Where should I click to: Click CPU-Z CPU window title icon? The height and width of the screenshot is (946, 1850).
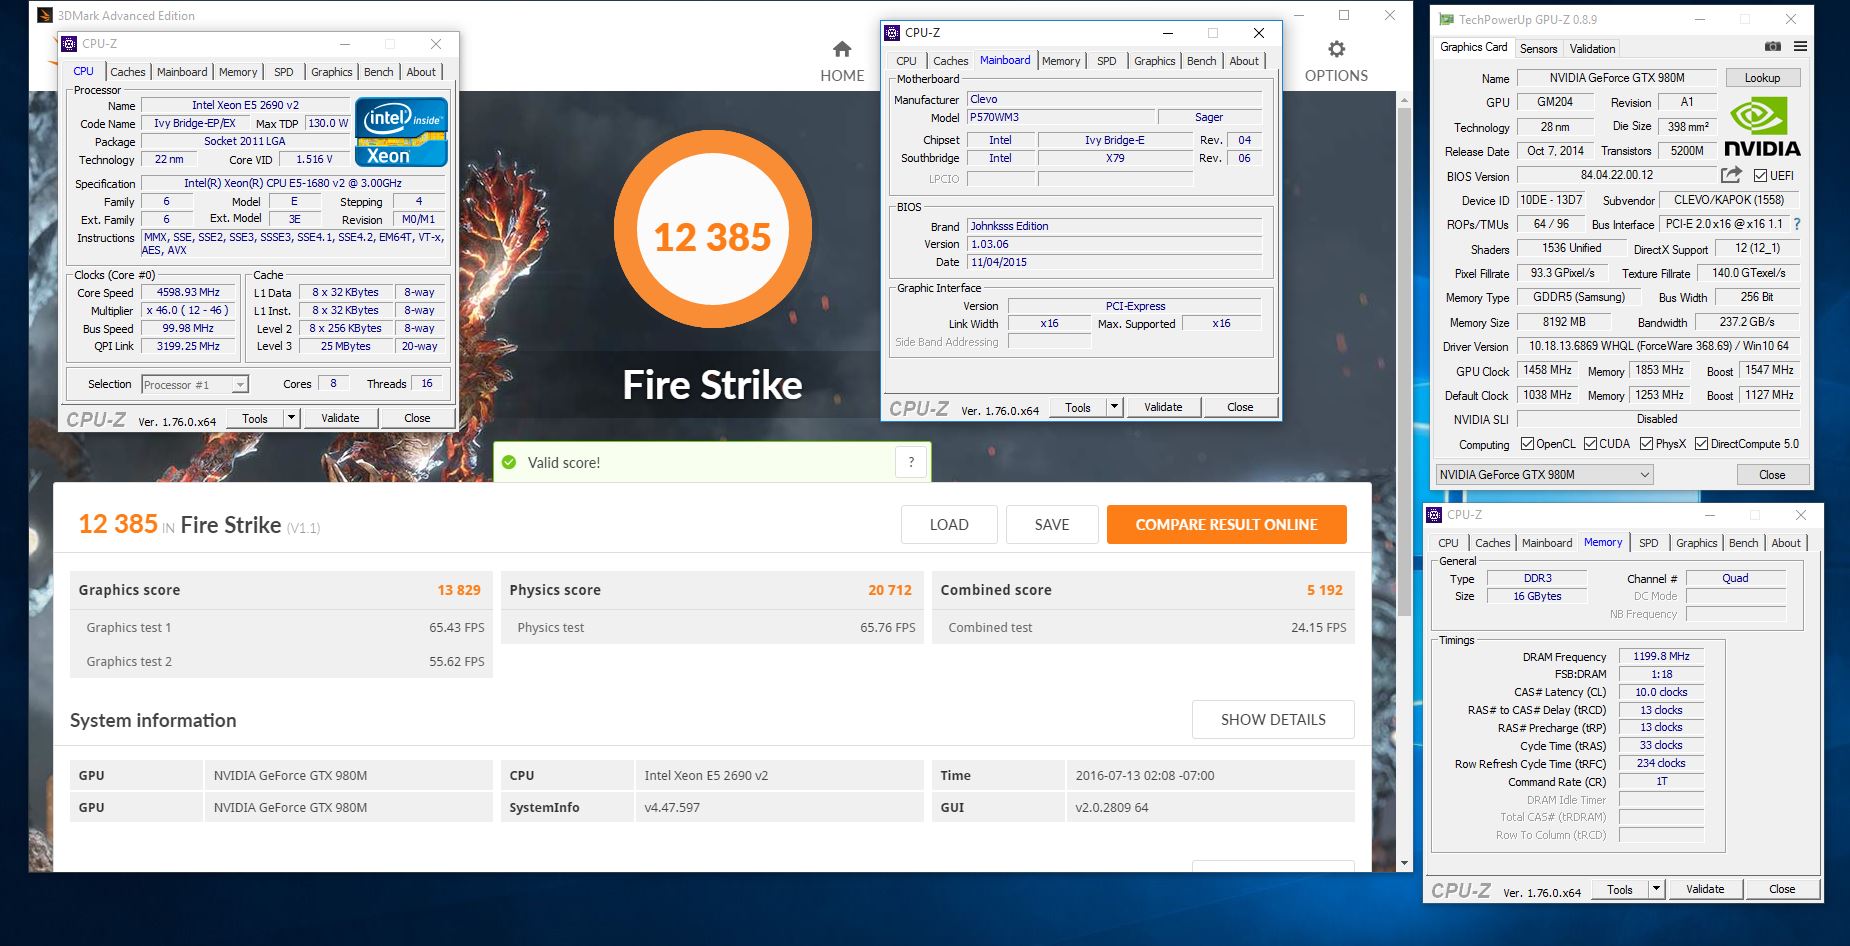tap(69, 44)
